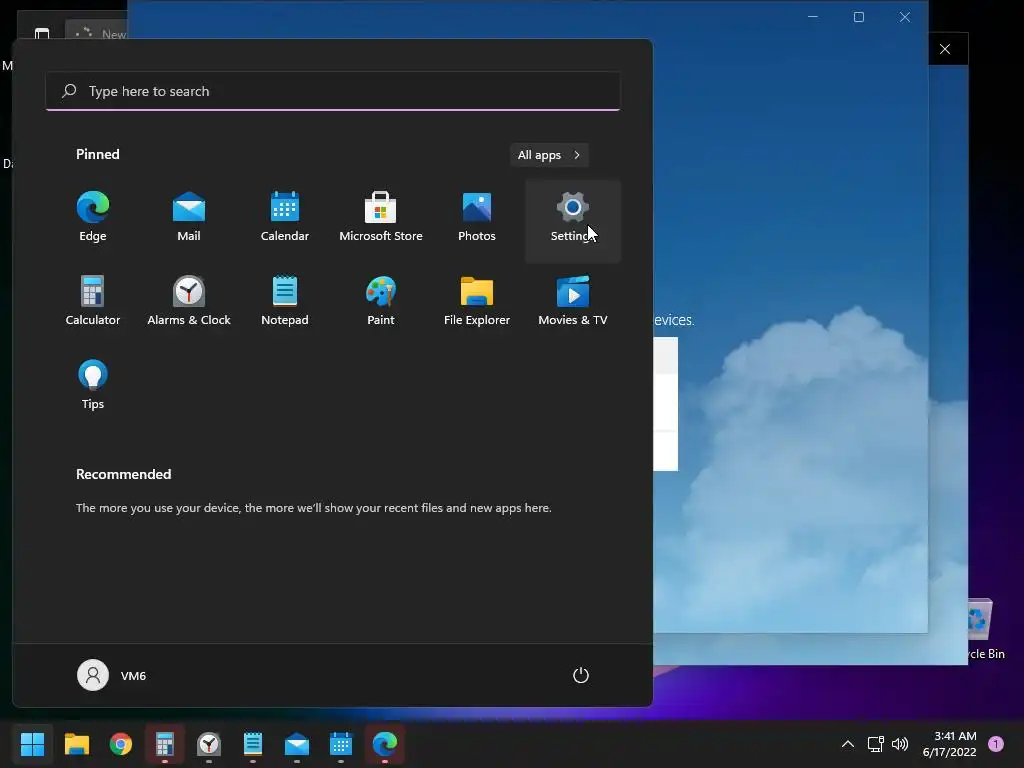The height and width of the screenshot is (768, 1024).
Task: Open the volume tray icon
Action: [x=900, y=744]
